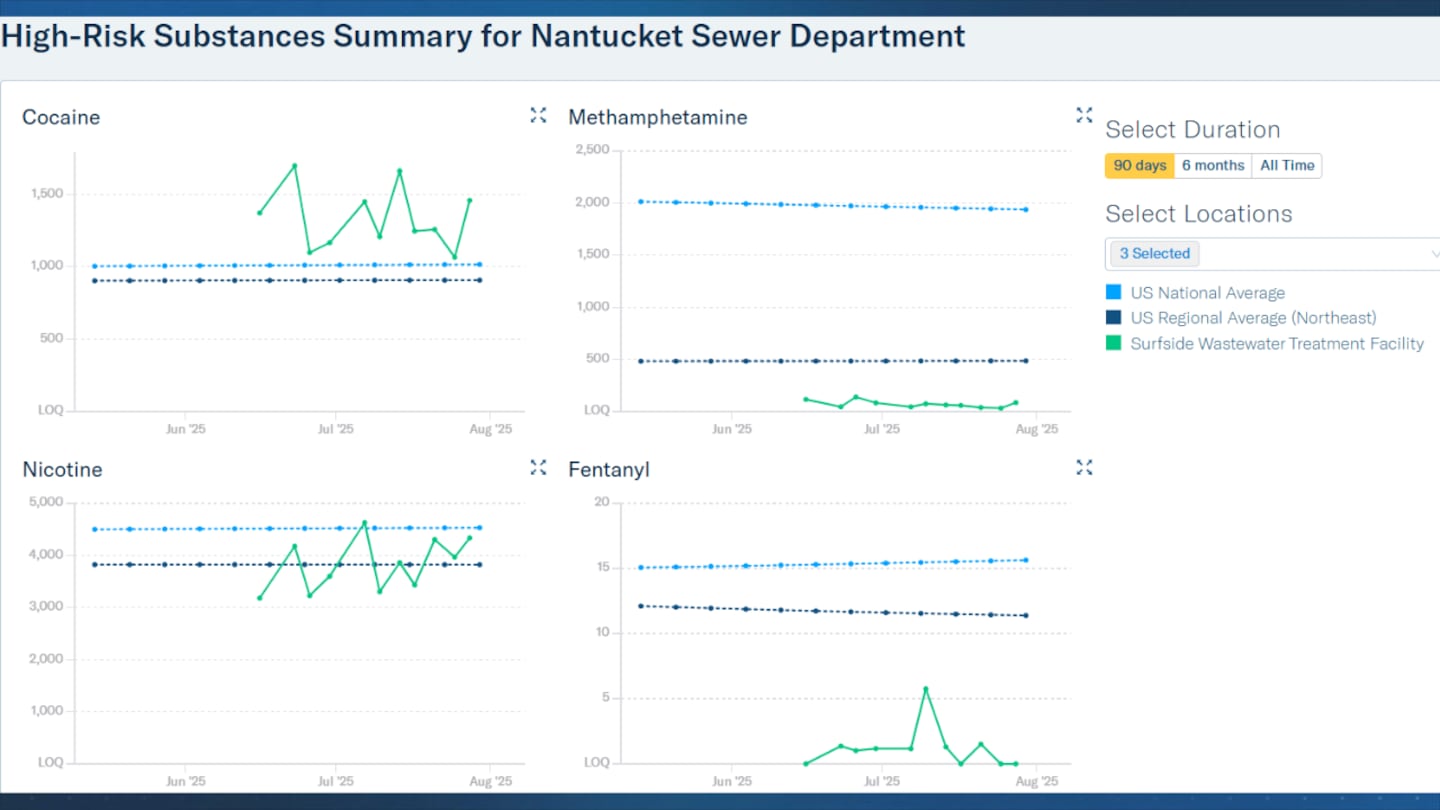Click the locations dropdown chevron arrow
1440x810 pixels.
coord(1435,254)
